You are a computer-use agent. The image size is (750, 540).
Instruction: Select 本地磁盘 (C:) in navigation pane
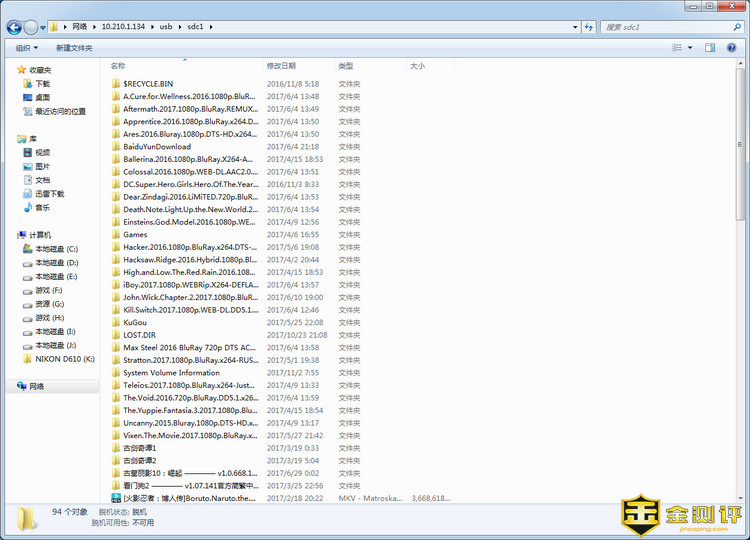pos(56,249)
